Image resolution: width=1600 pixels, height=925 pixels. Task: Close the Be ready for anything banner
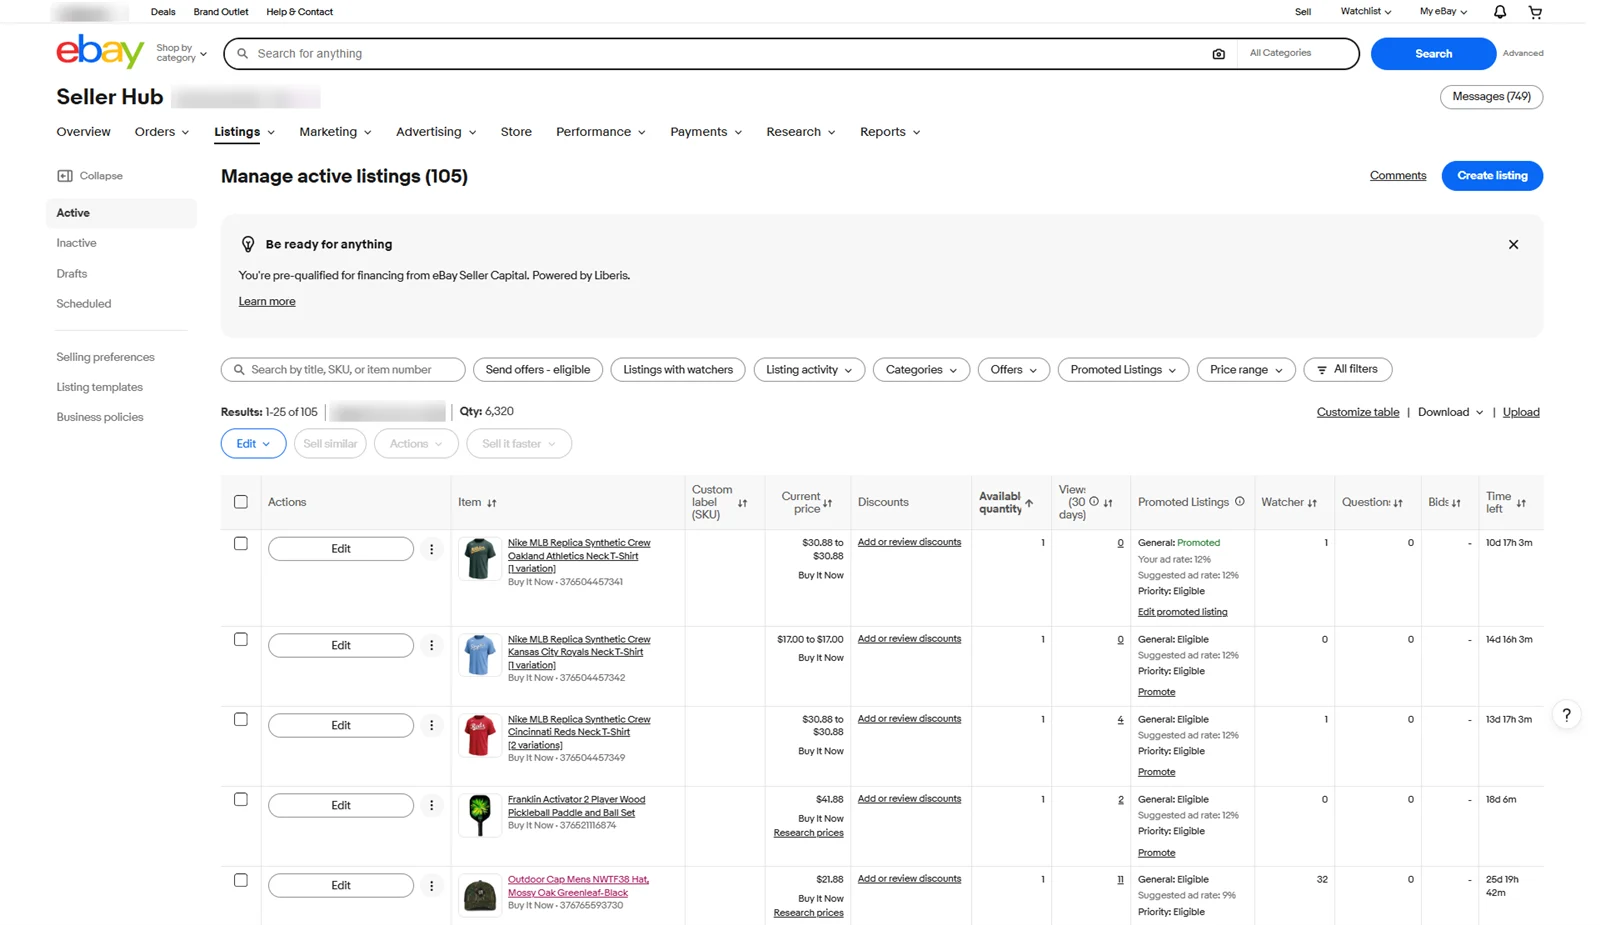[1513, 244]
